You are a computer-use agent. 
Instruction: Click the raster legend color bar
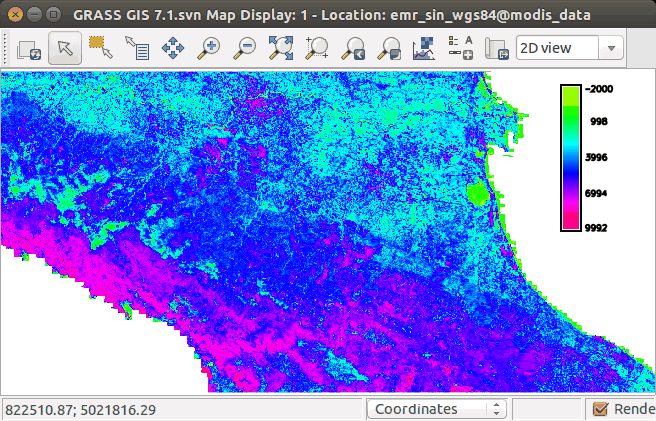click(x=571, y=157)
